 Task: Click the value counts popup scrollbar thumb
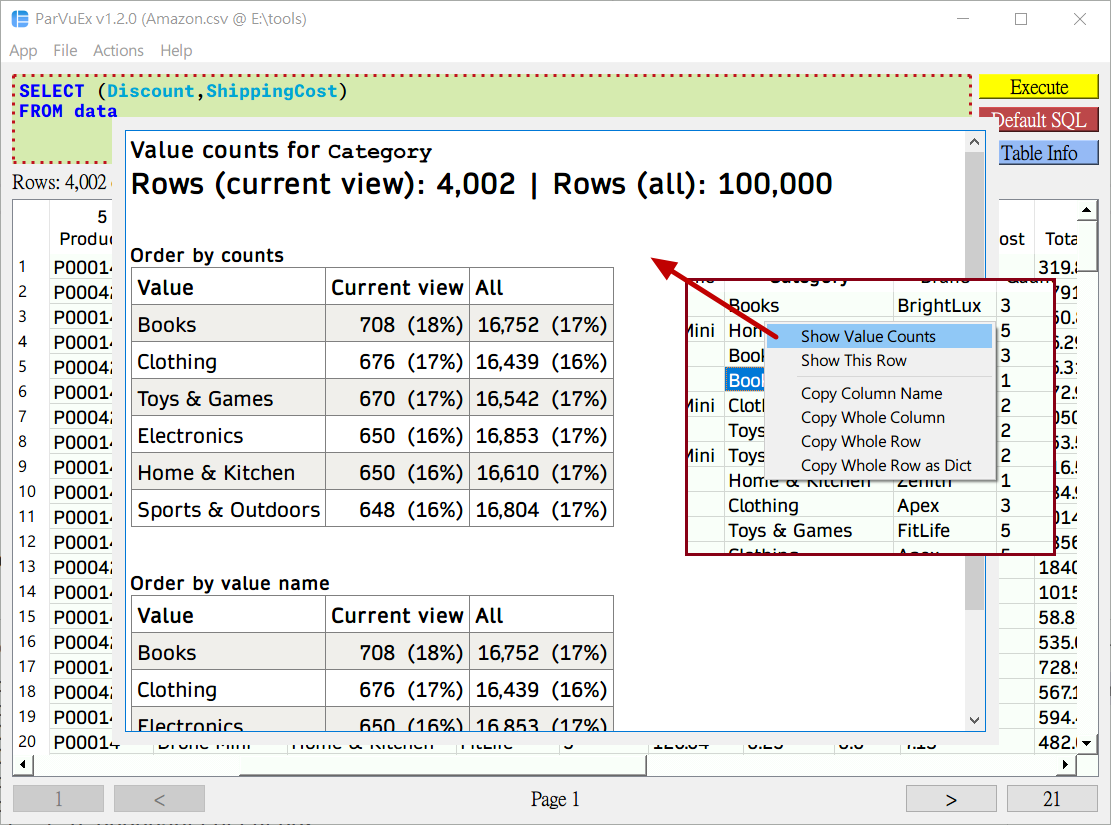[974, 383]
